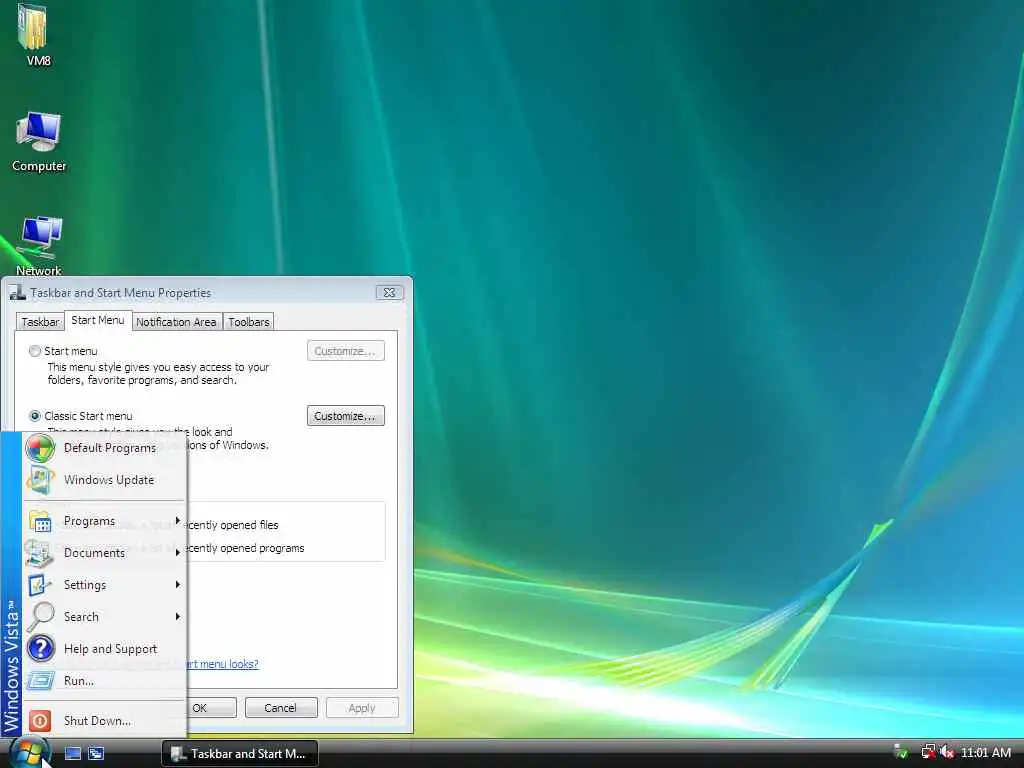Click 'recently opened files' text
The image size is (1024, 768).
pos(233,525)
